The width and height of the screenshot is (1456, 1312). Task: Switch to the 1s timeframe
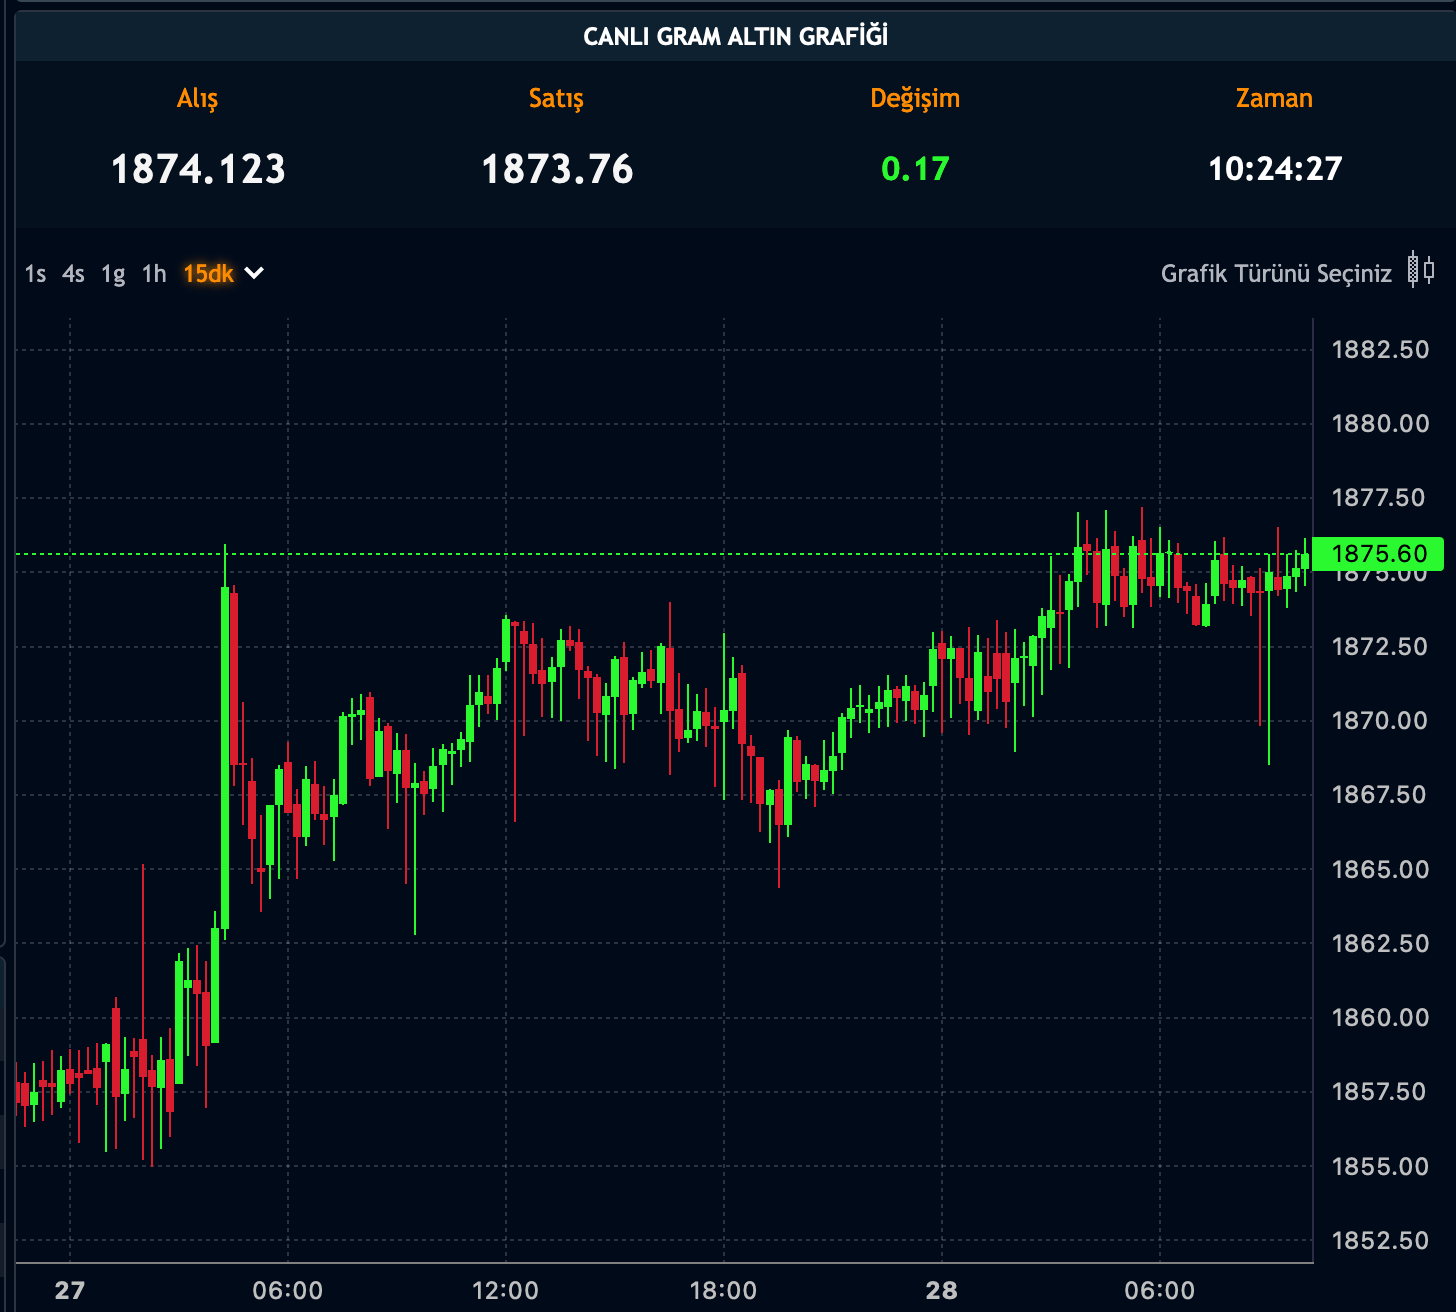(35, 274)
